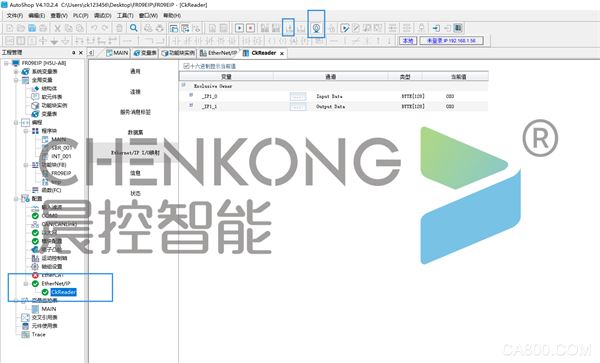Click the red stop toolbar icon
Viewport: 600px width, 363px height.
coord(250,28)
